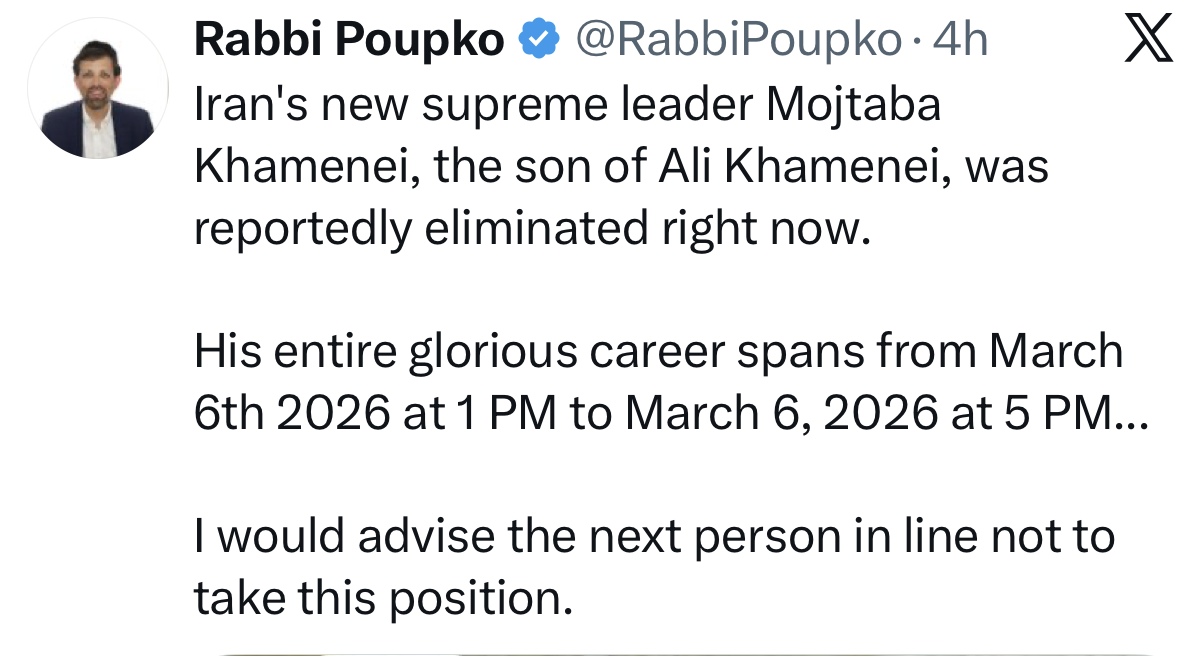Click the phrase "glorious career"
Viewport: 1194px width, 656px height.
click(546, 351)
